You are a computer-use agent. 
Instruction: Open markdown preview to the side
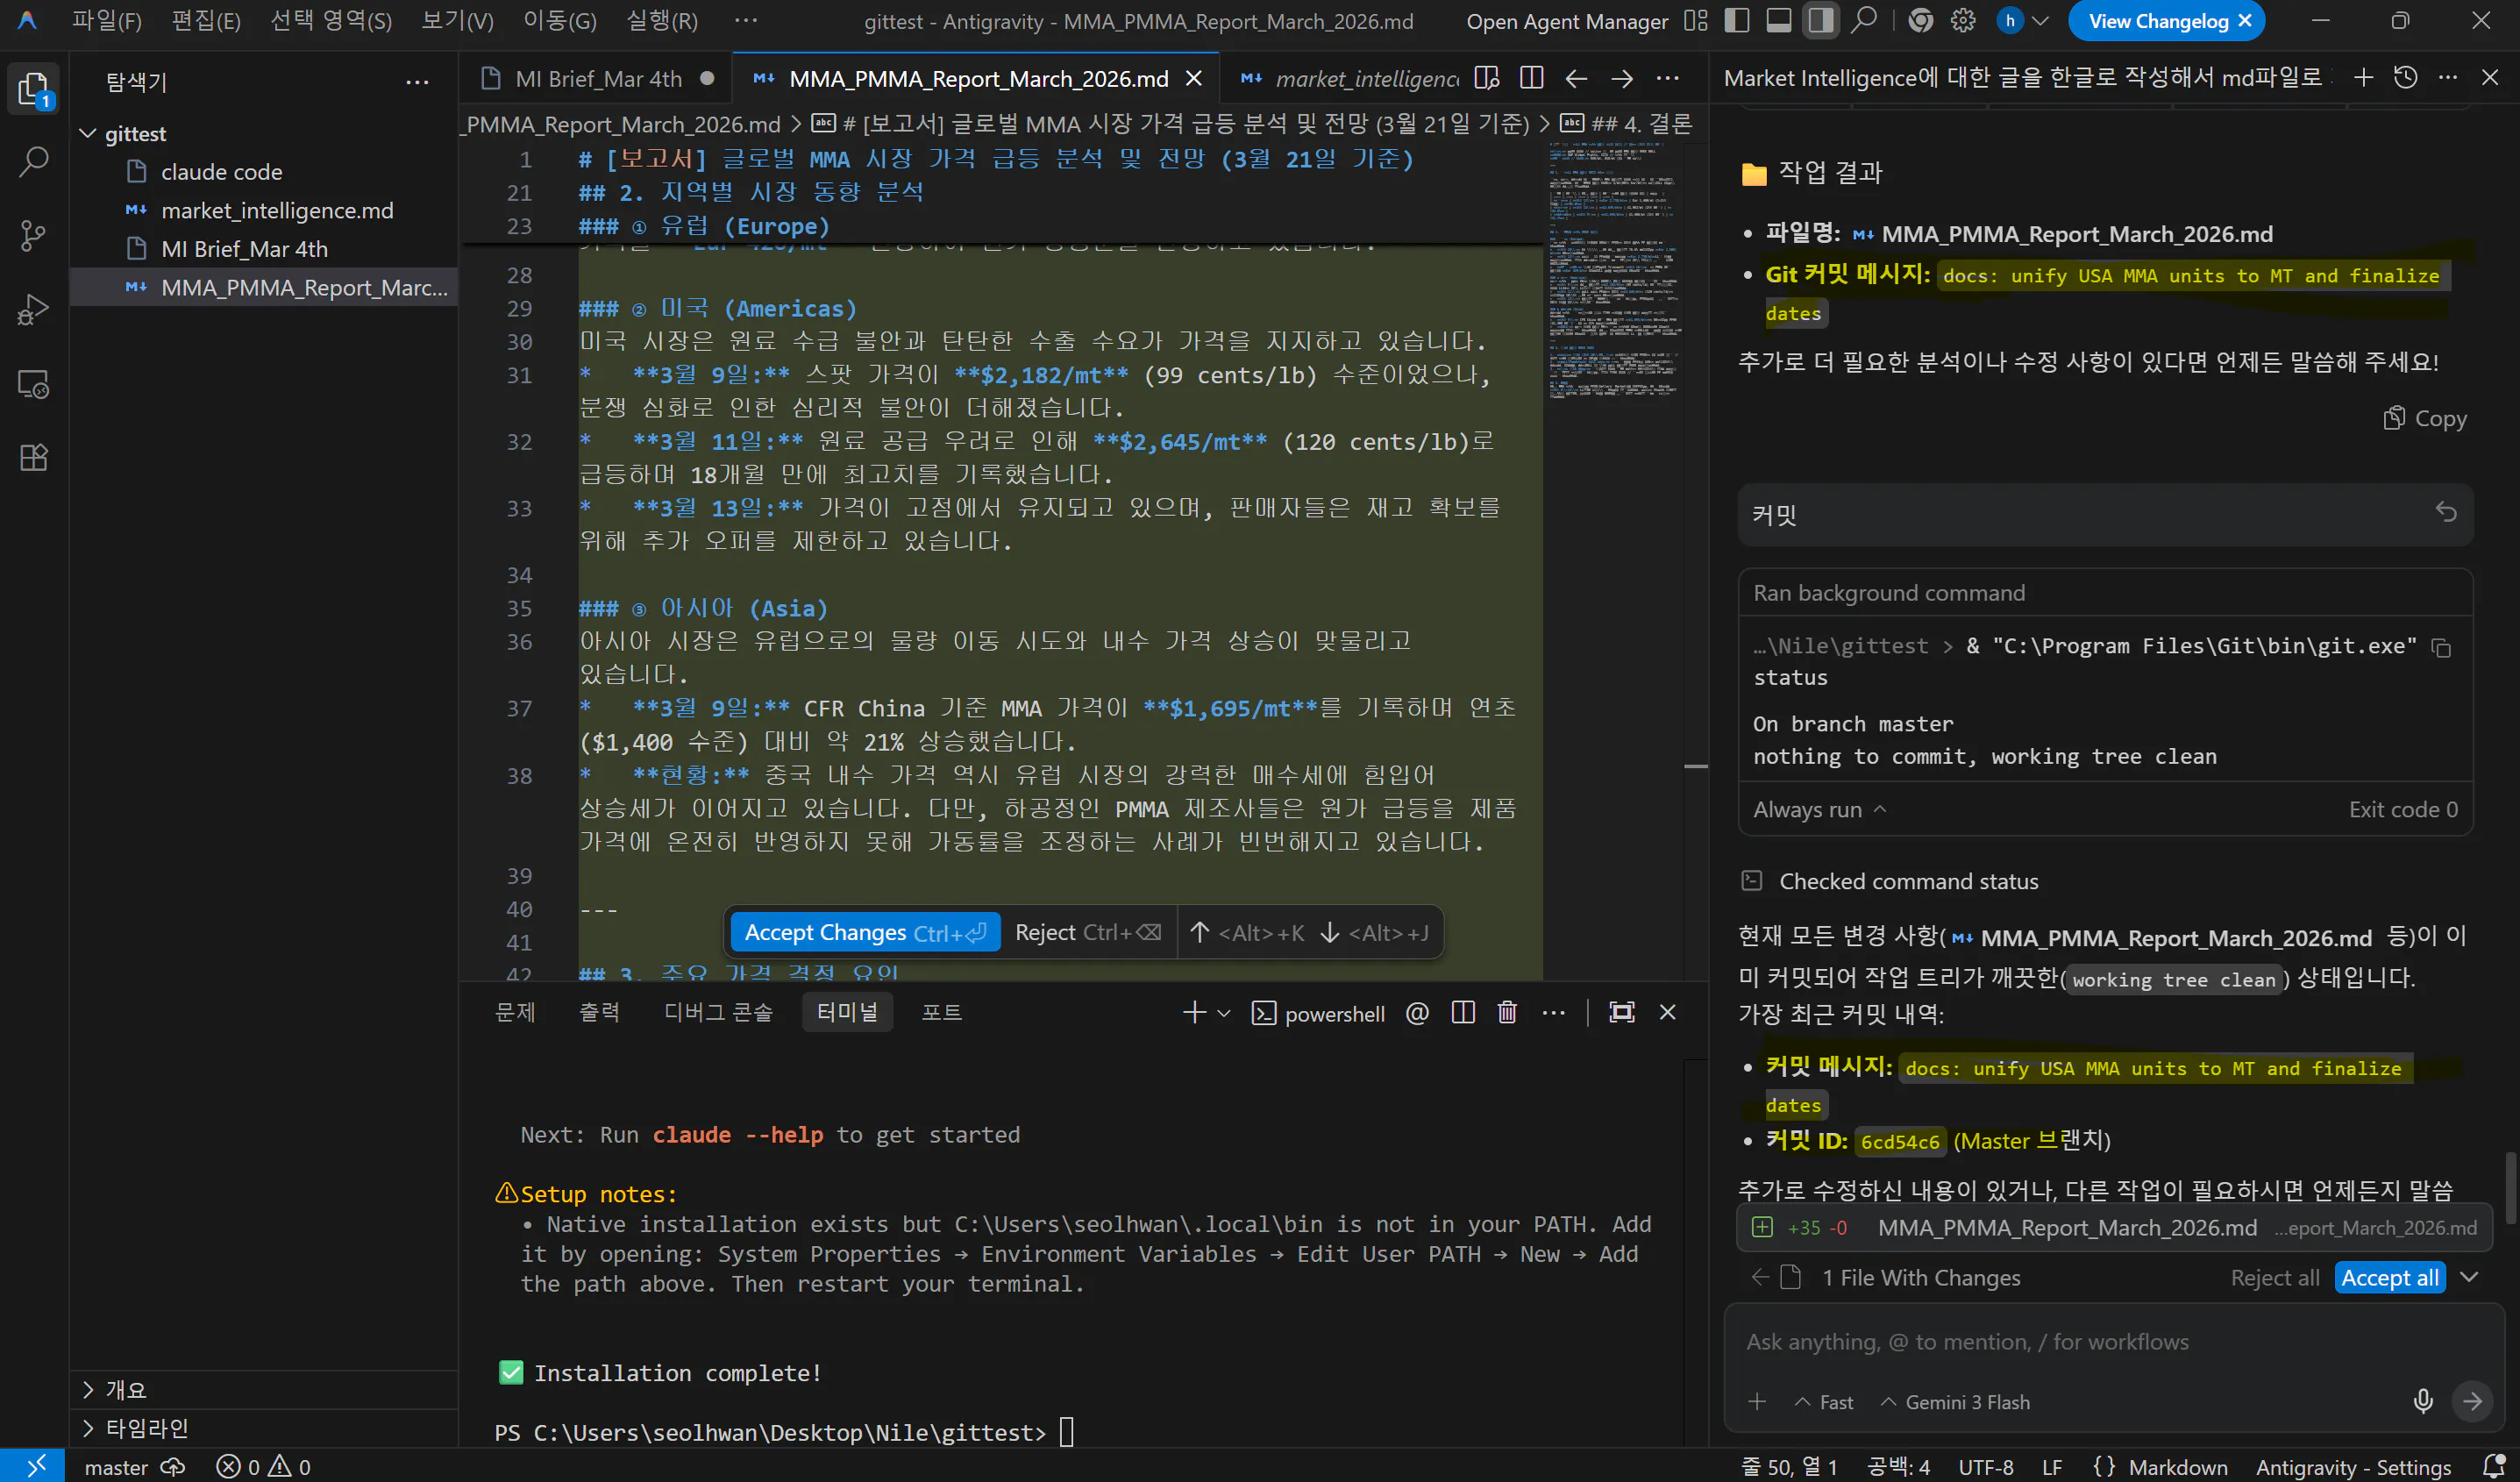(1487, 78)
